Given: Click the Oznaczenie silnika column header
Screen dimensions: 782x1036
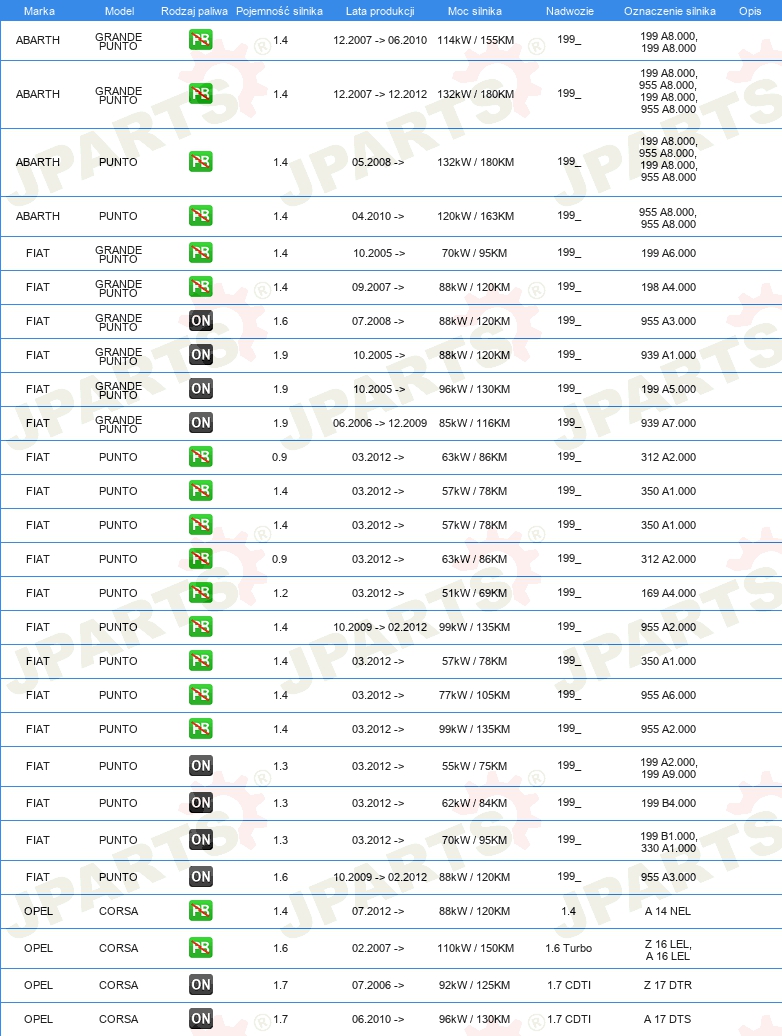Looking at the screenshot, I should click(x=670, y=11).
